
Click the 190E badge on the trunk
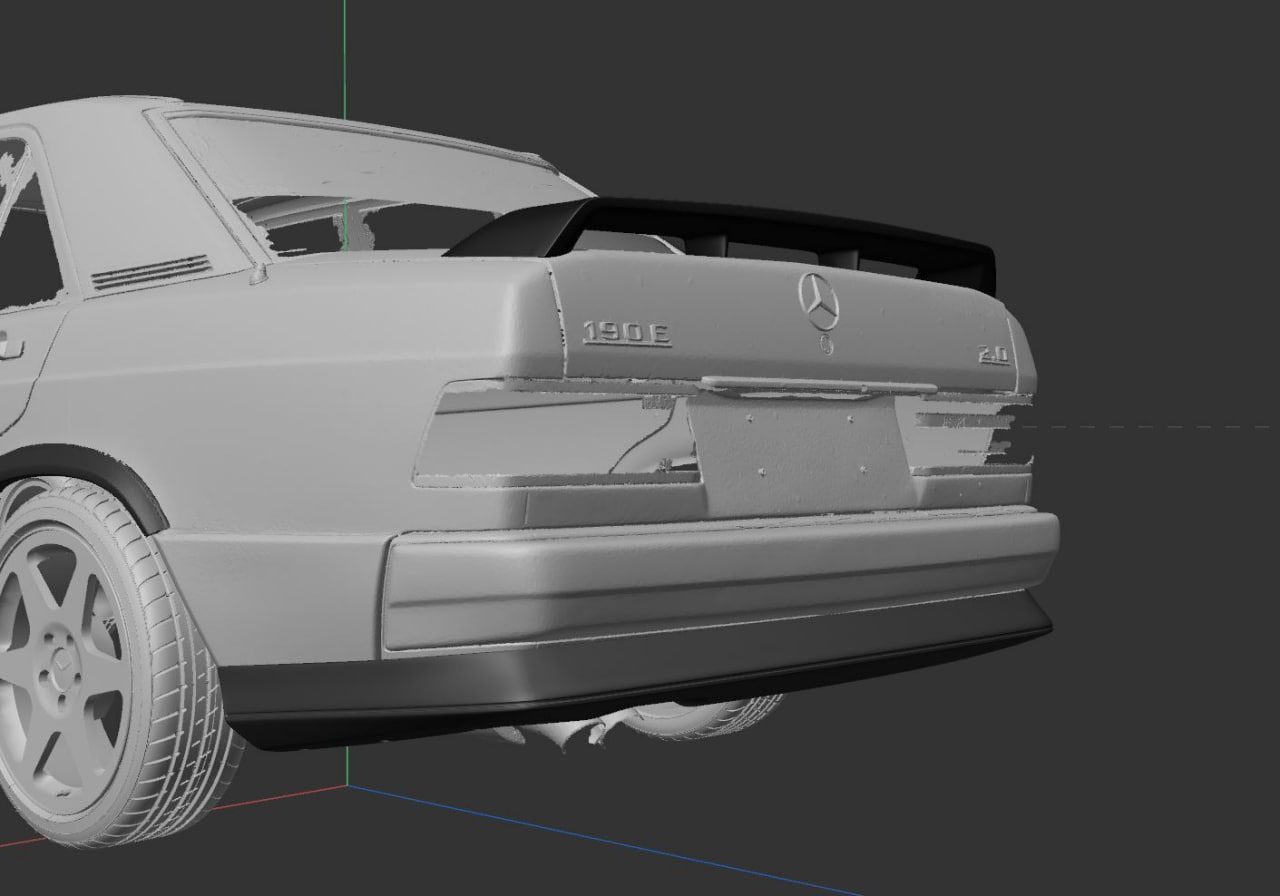tap(627, 334)
